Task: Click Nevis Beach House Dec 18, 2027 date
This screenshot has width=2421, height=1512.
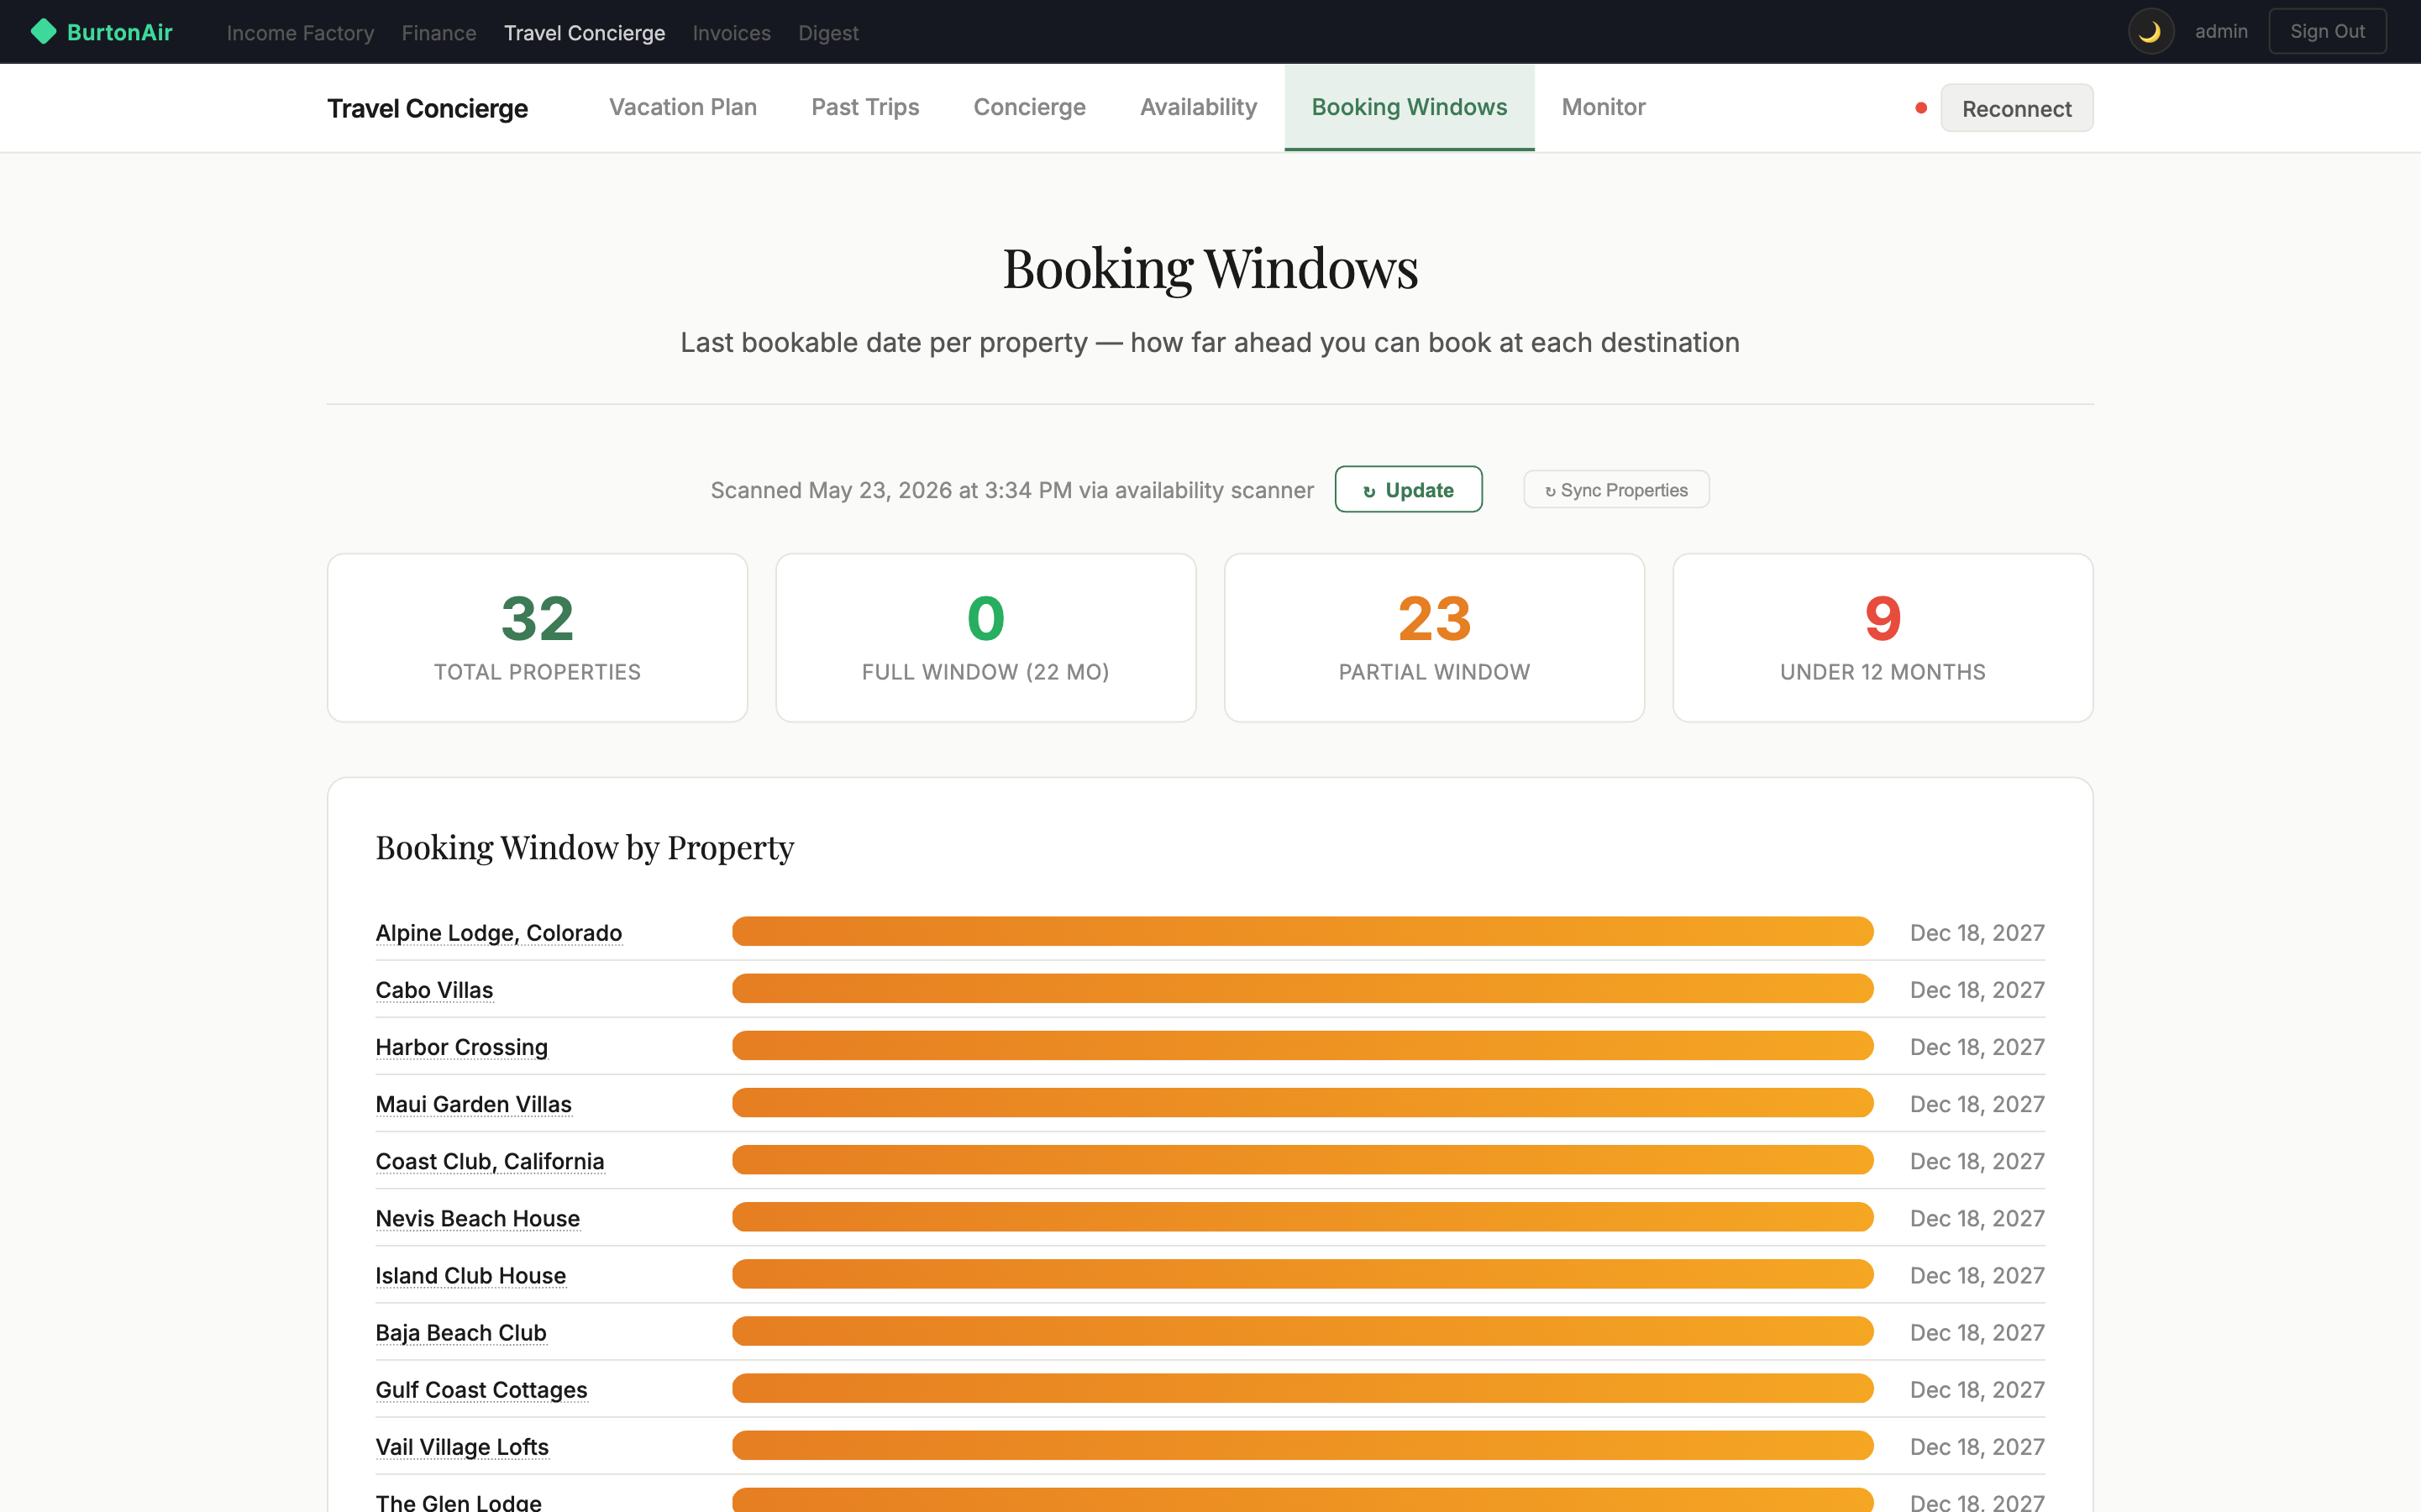Action: coord(1977,1218)
